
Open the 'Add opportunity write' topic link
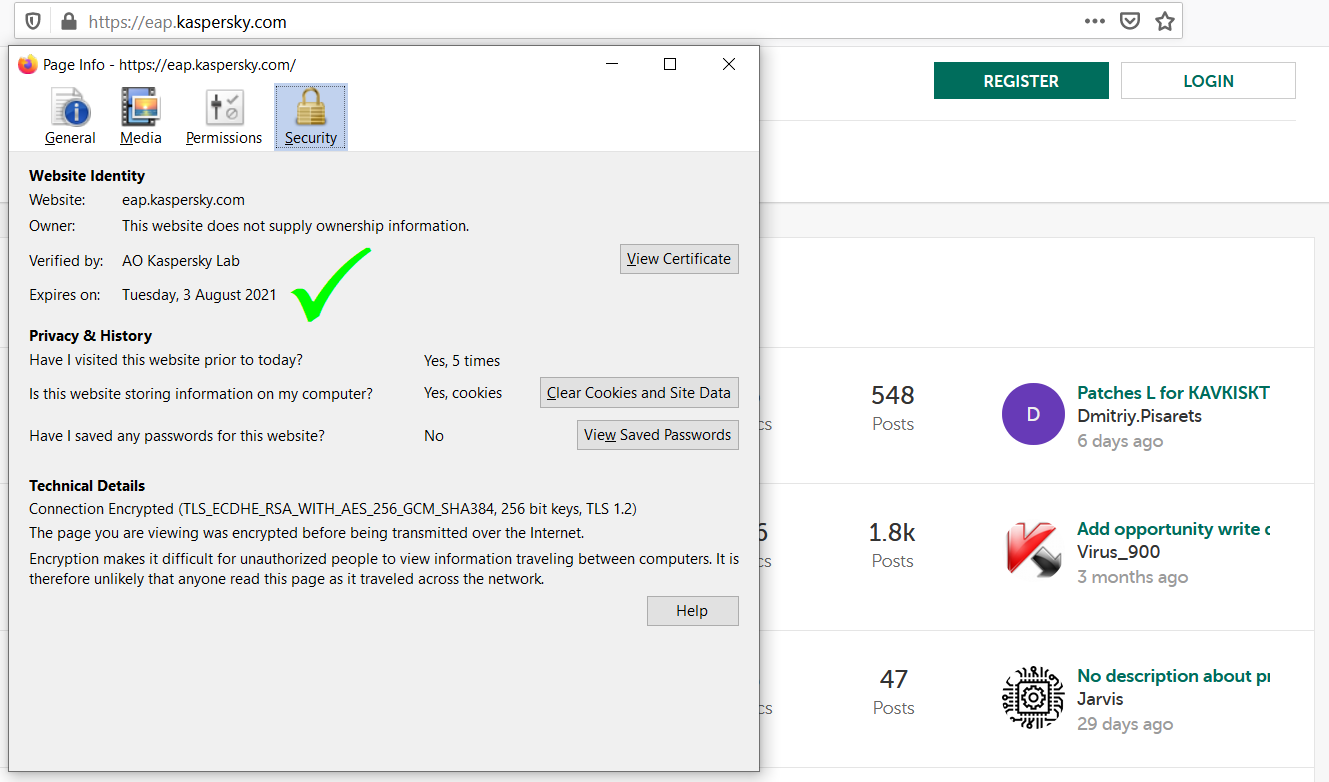[x=1173, y=529]
